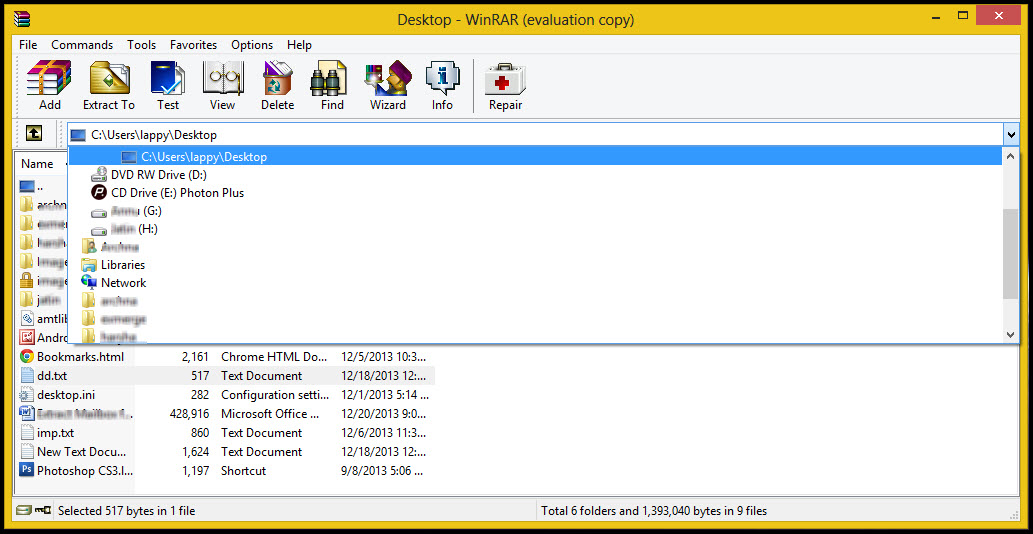
Task: Click the '..' parent folder row
Action: click(42, 186)
